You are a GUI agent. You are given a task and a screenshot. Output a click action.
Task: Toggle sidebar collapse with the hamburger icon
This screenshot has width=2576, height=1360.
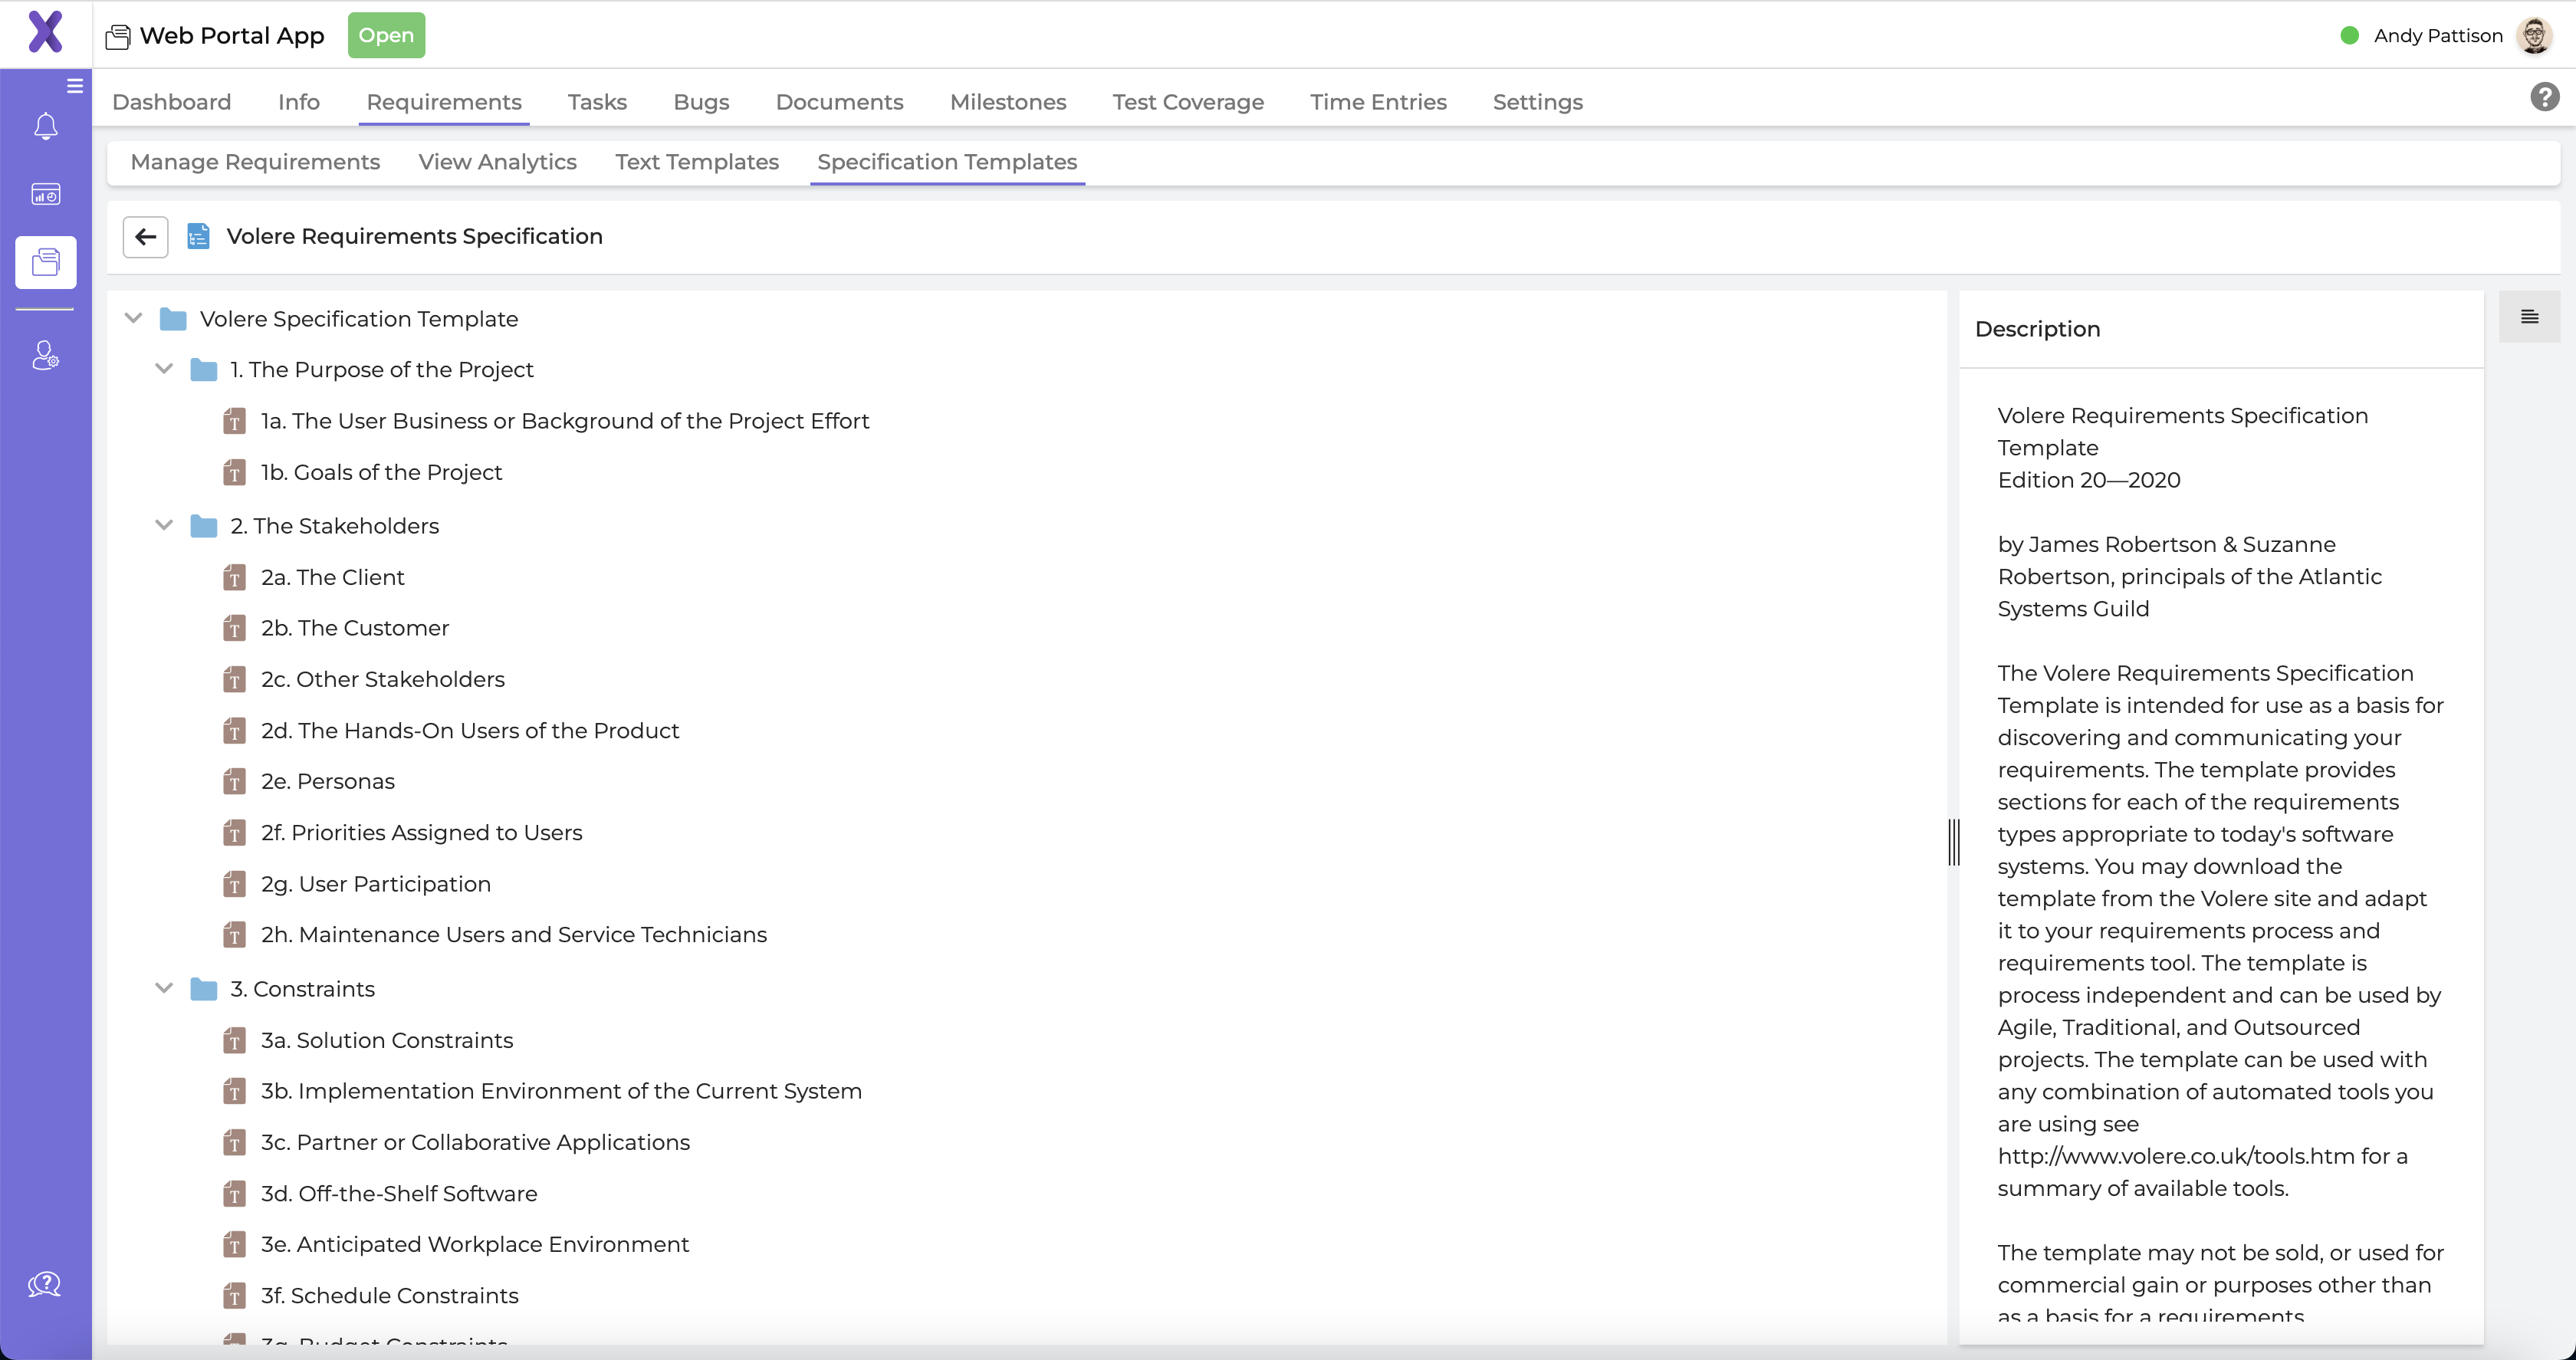(x=75, y=85)
